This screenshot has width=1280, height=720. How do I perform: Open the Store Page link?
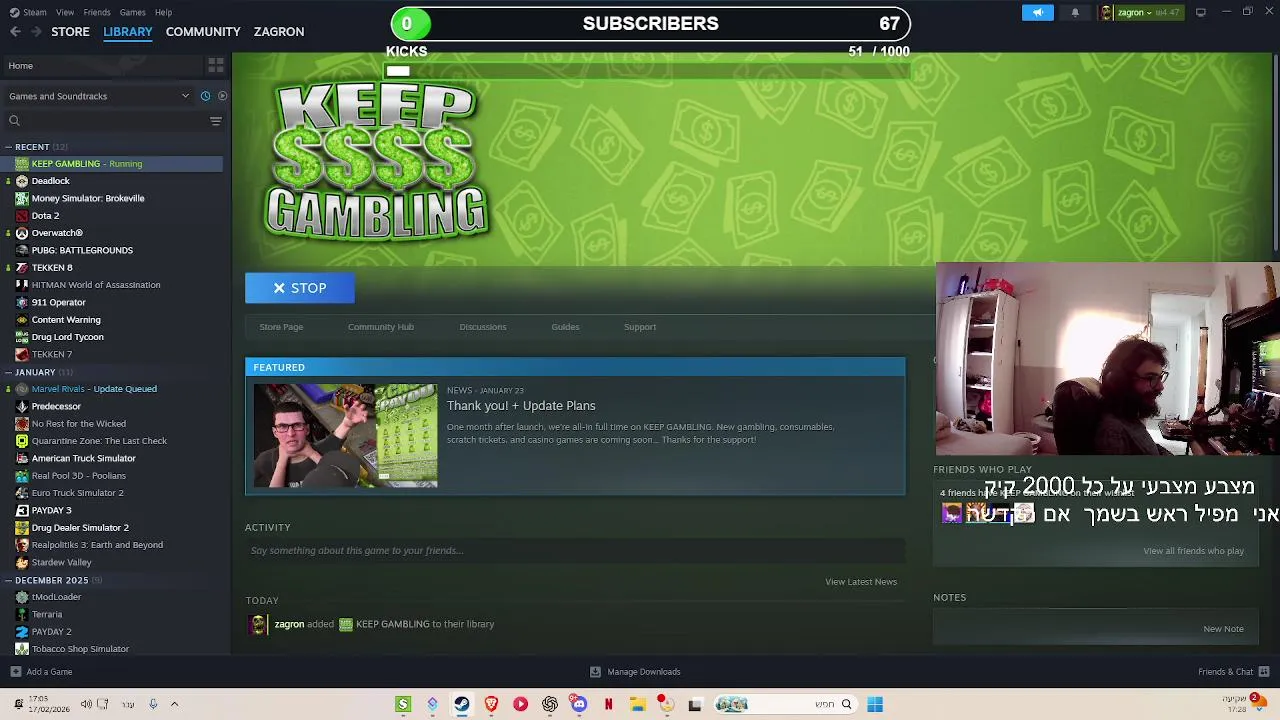281,327
